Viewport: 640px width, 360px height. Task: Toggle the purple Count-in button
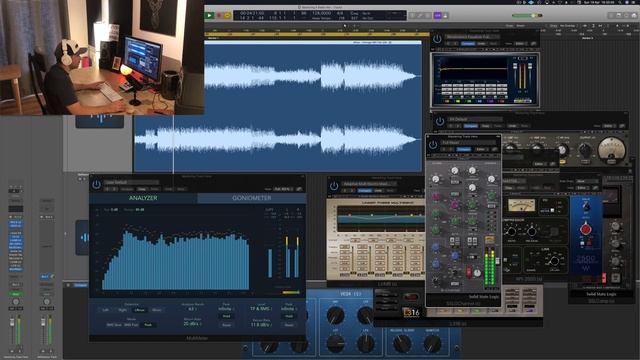438,16
